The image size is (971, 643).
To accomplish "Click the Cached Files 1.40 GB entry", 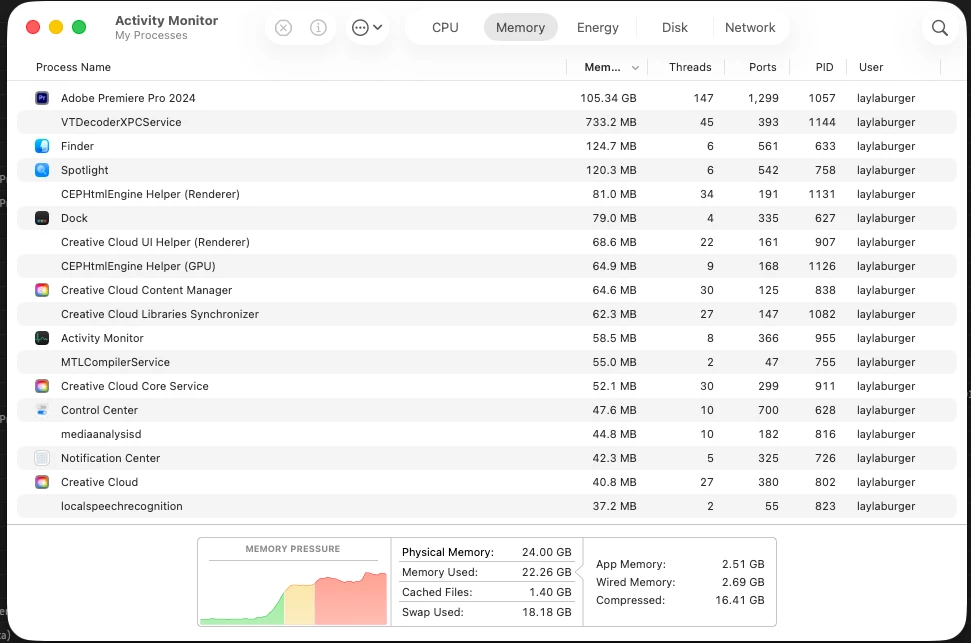I will click(x=486, y=592).
